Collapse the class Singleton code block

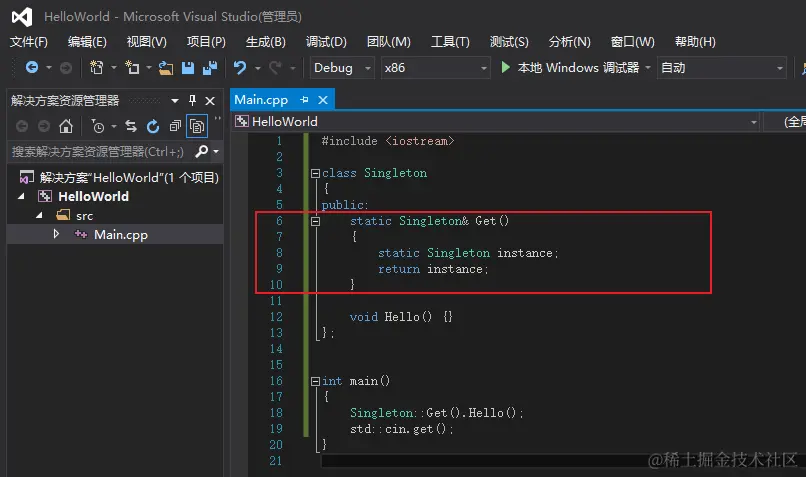pyautogui.click(x=316, y=173)
